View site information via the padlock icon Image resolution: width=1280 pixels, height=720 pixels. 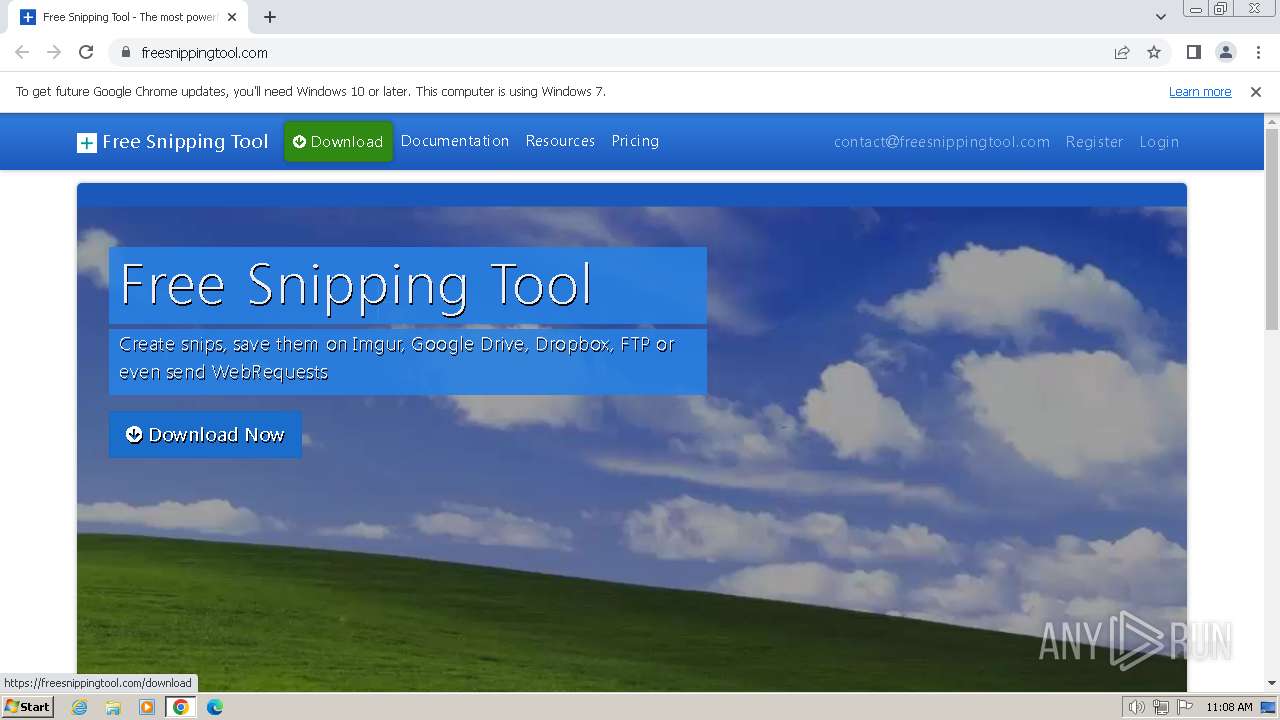point(125,52)
